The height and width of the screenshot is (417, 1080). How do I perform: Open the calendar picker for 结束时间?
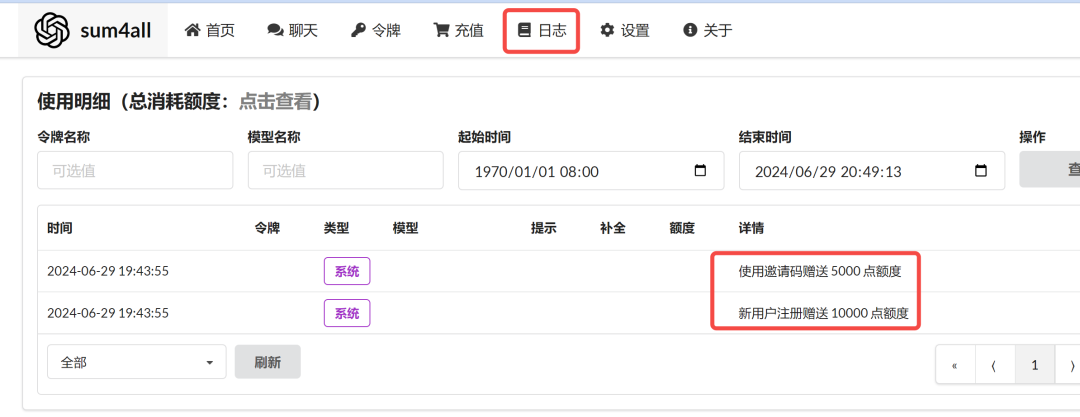pos(982,170)
